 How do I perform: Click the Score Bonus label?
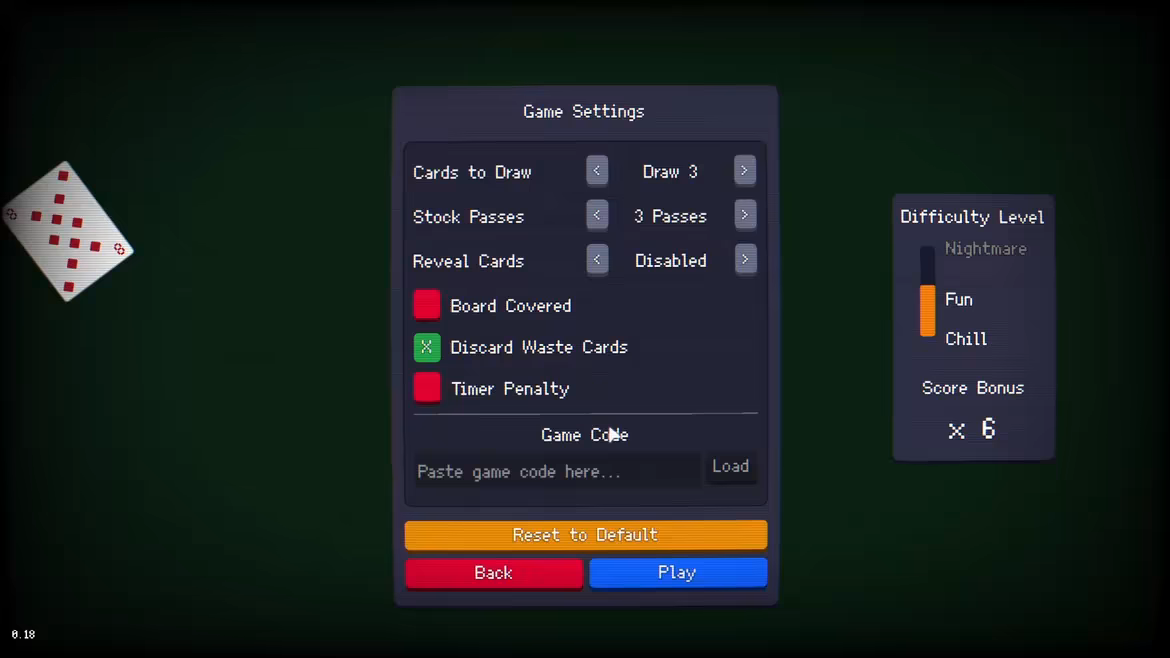(x=973, y=388)
